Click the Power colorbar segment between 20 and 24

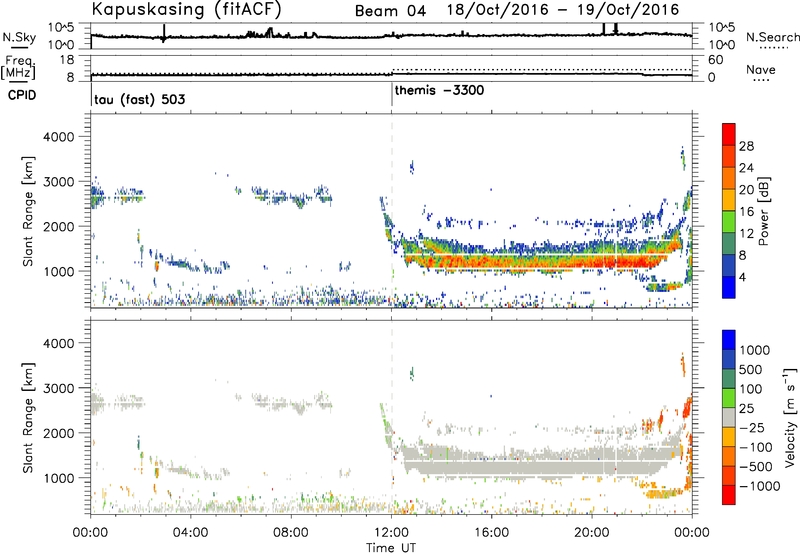pos(729,178)
